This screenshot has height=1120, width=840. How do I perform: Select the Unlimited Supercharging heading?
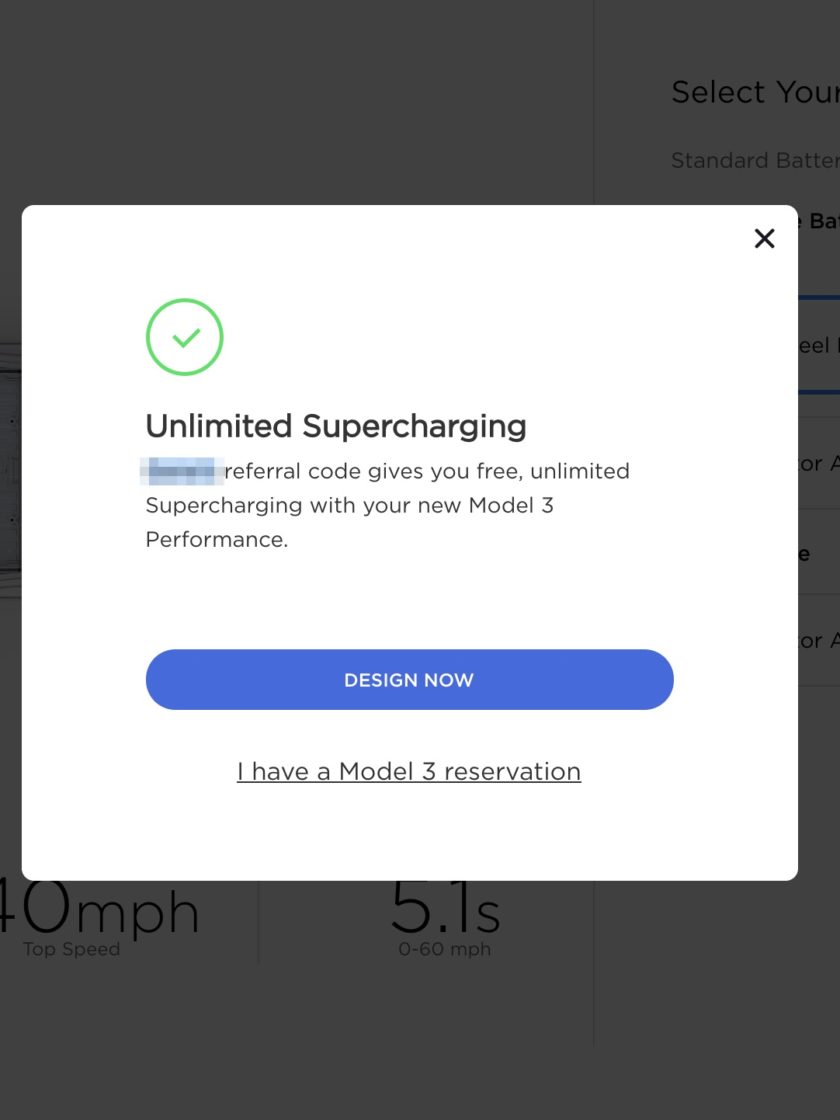(336, 426)
